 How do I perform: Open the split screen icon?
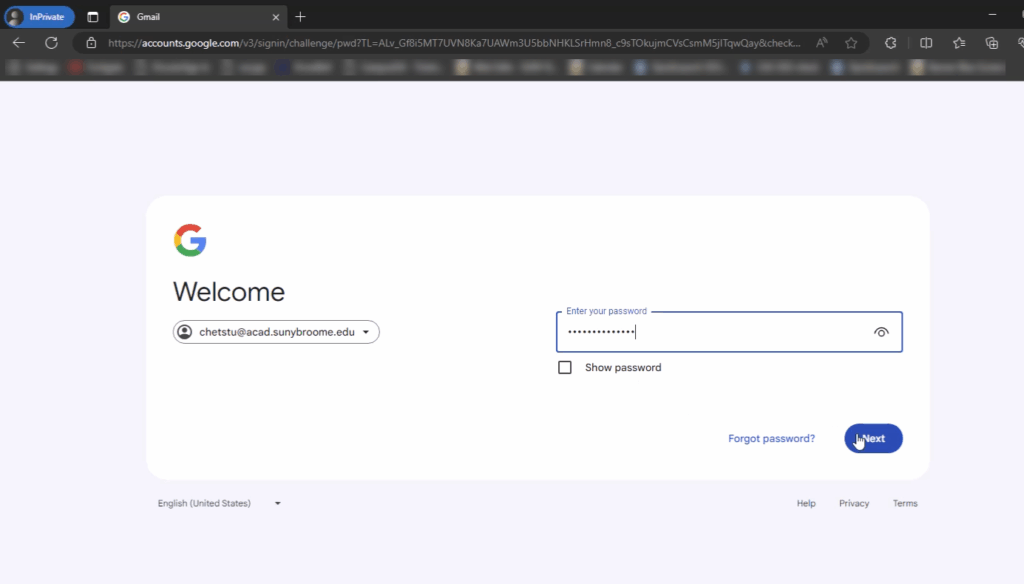tap(926, 43)
